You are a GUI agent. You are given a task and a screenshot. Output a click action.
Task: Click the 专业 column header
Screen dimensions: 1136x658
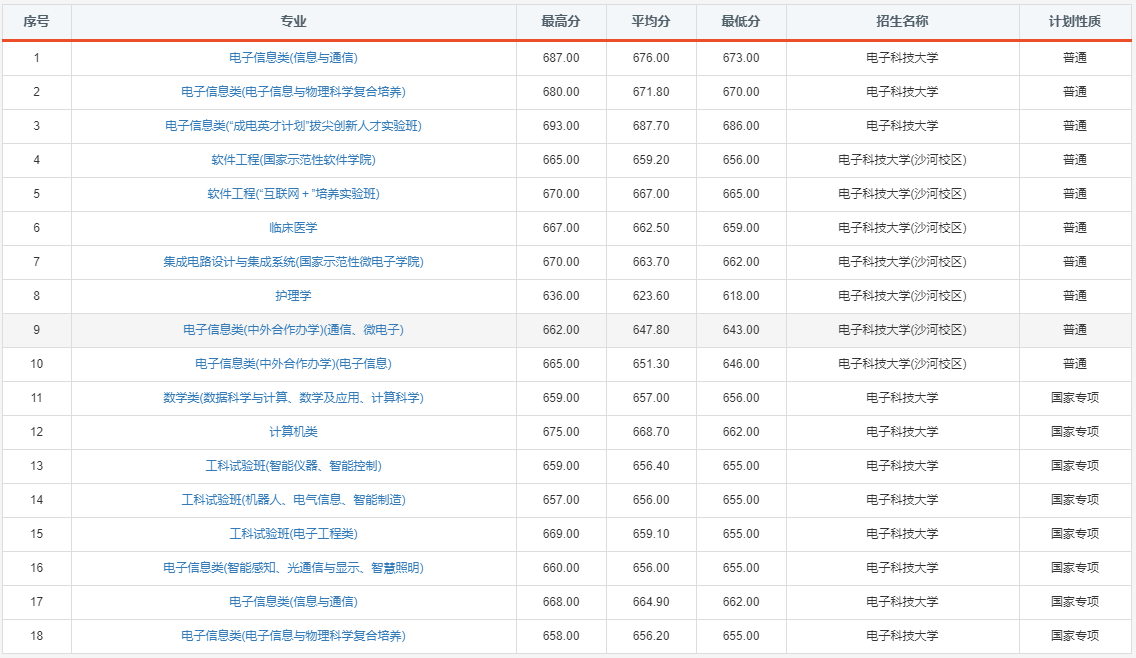tap(293, 22)
